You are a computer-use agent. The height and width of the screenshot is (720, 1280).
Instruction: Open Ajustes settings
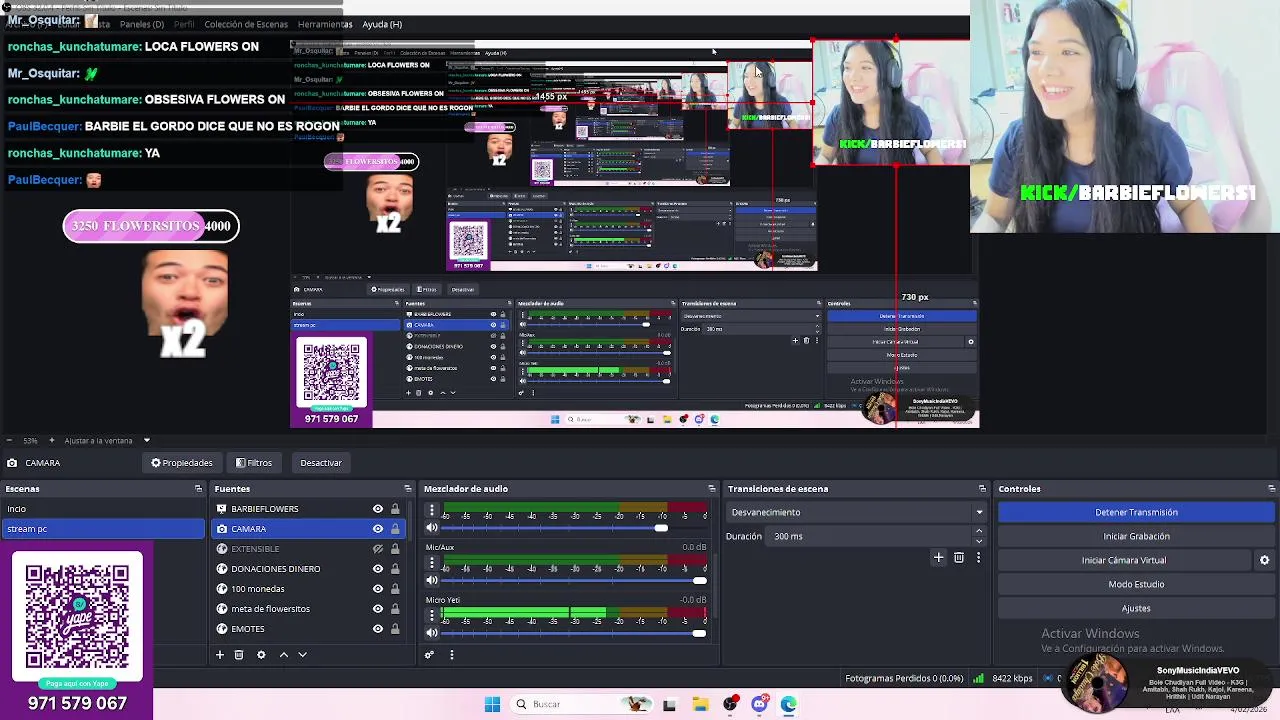(1136, 608)
